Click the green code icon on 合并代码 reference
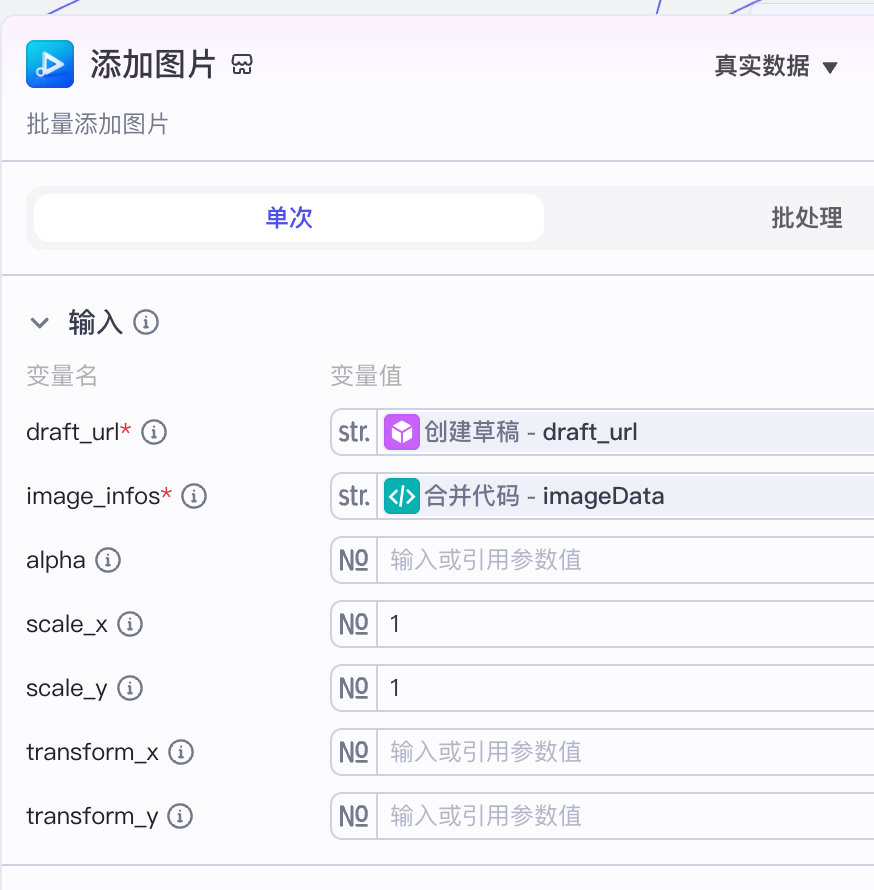Screen dimensions: 874x890 pyautogui.click(x=401, y=495)
